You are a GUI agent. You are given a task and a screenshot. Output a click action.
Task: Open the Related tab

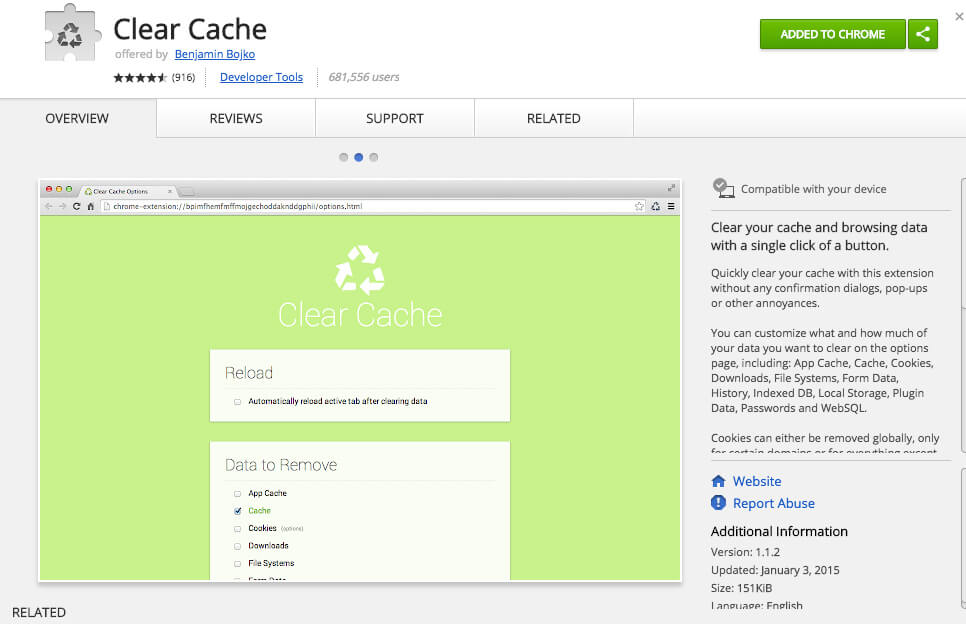[x=554, y=118]
